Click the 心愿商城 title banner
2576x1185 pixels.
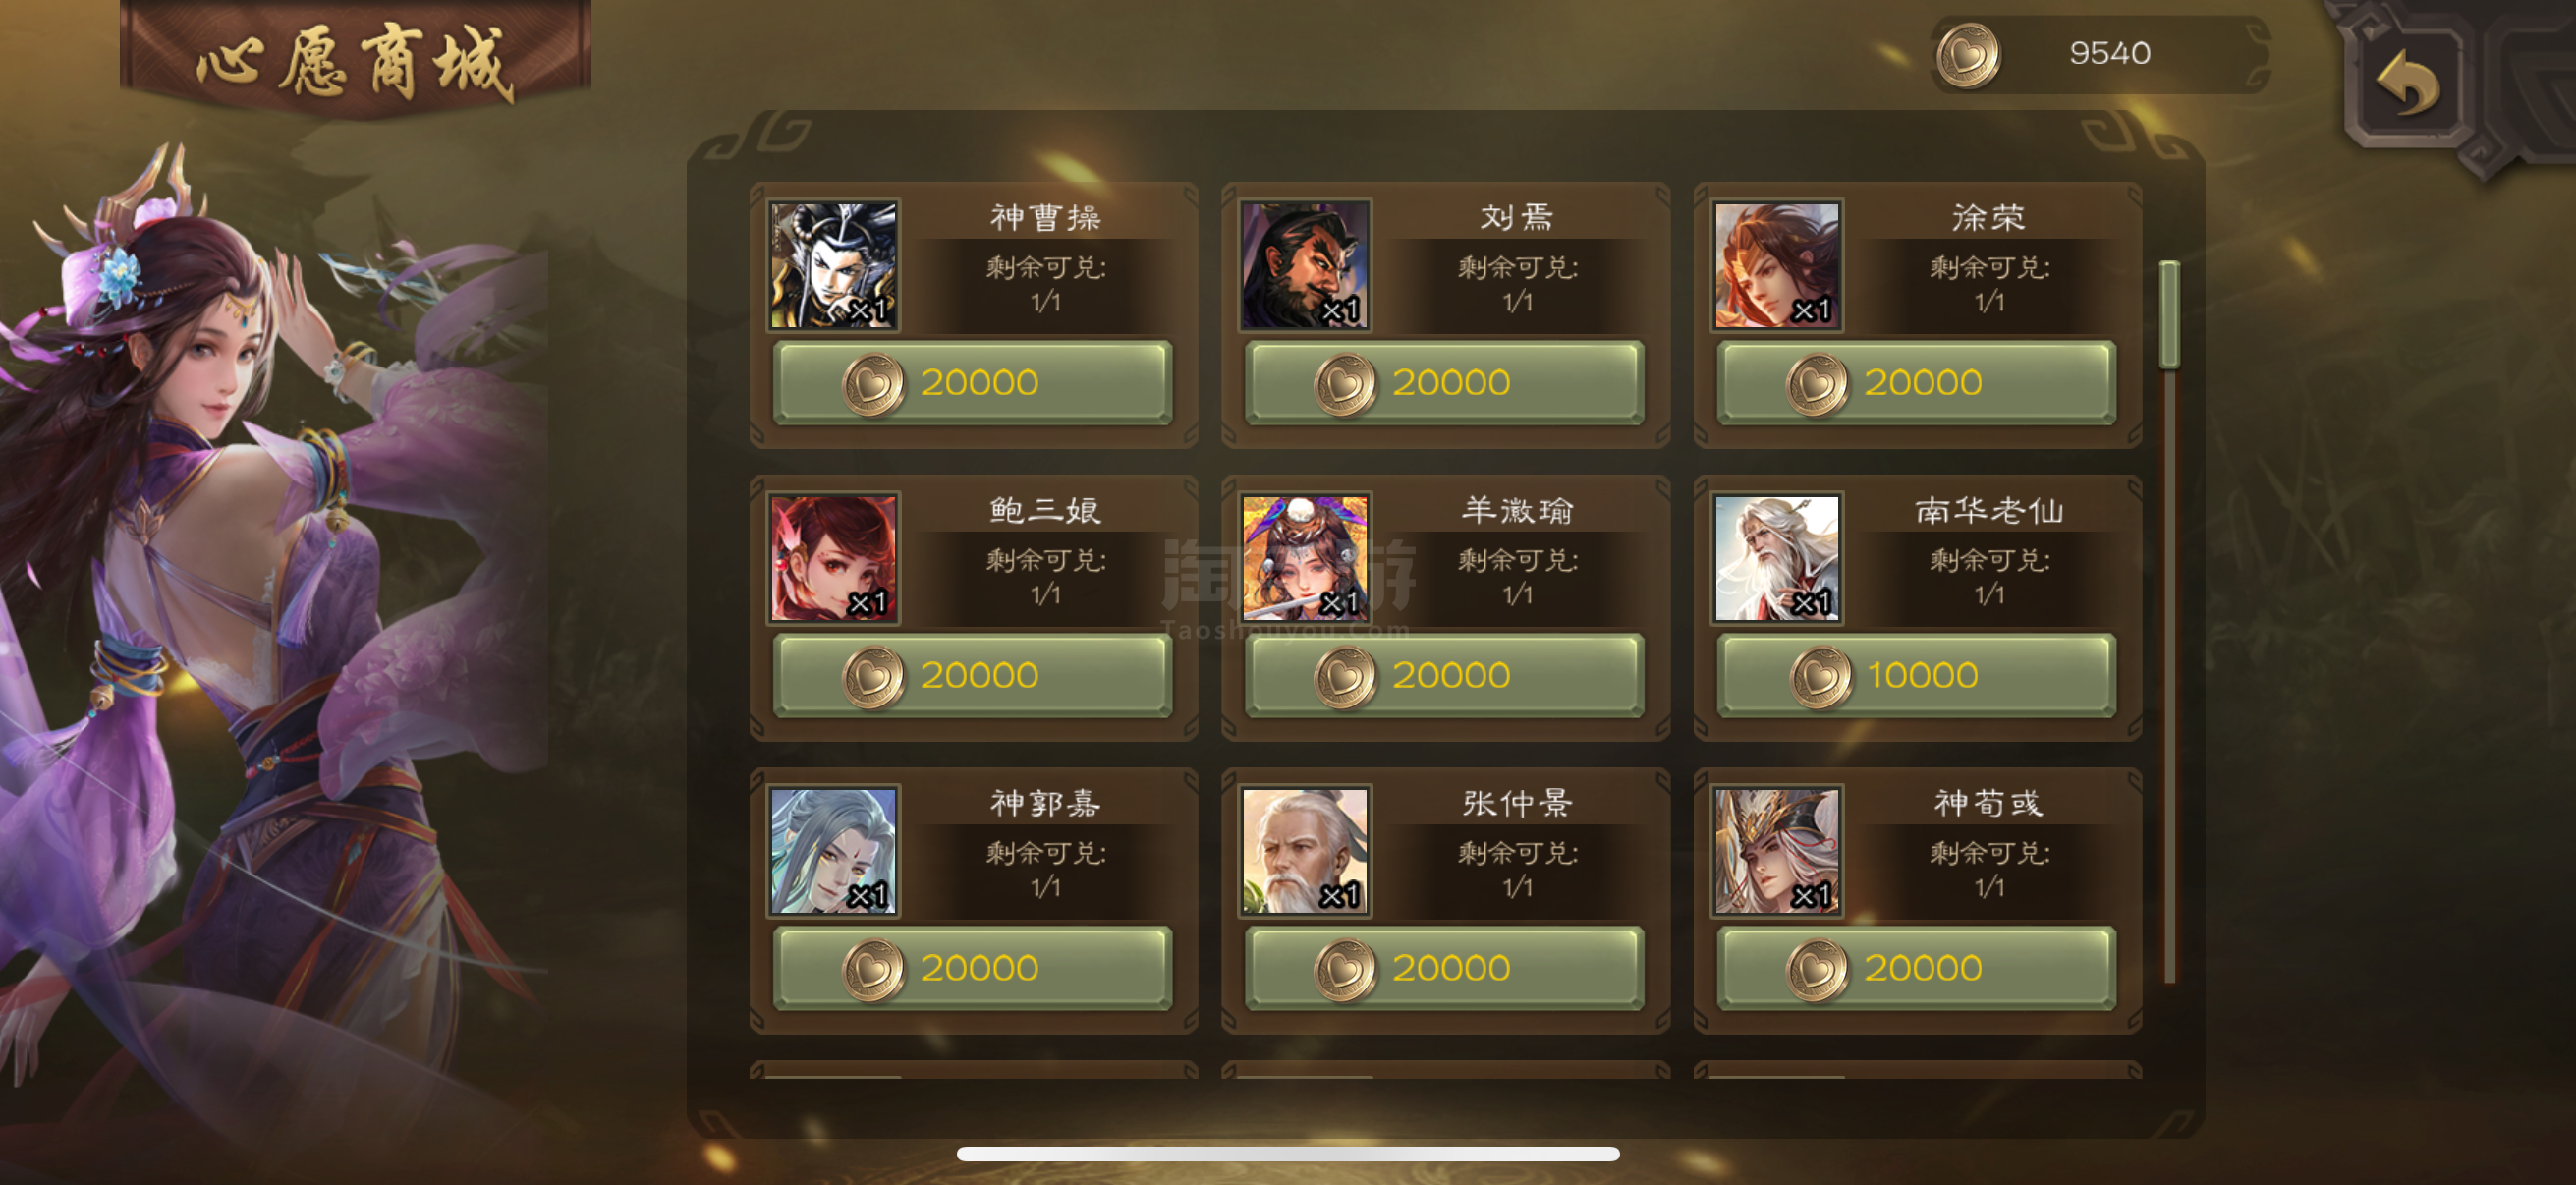click(356, 60)
